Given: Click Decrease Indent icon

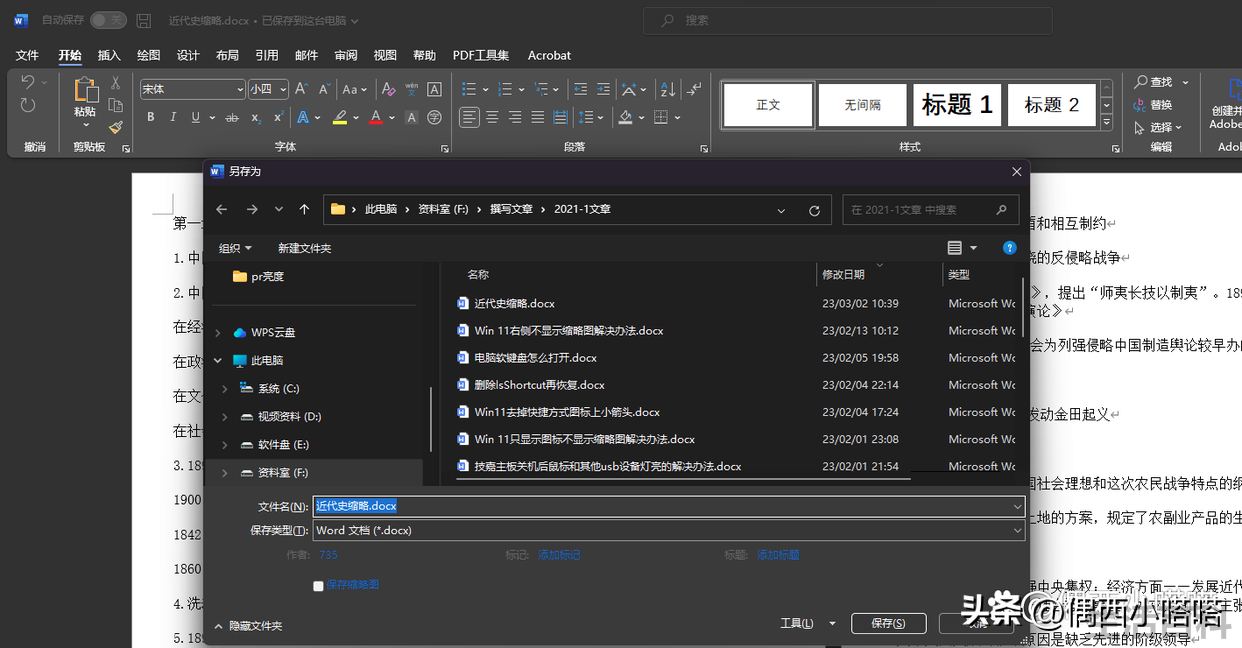Looking at the screenshot, I should coord(581,89).
